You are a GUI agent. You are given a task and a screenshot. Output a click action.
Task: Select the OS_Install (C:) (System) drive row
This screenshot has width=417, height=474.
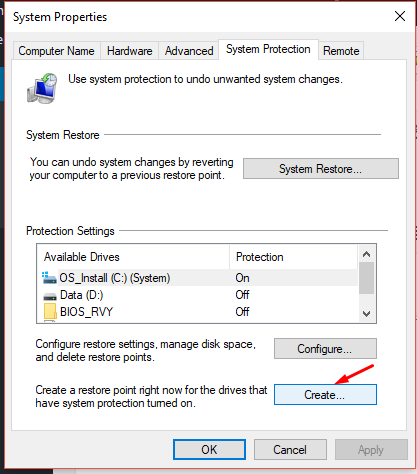(x=198, y=278)
